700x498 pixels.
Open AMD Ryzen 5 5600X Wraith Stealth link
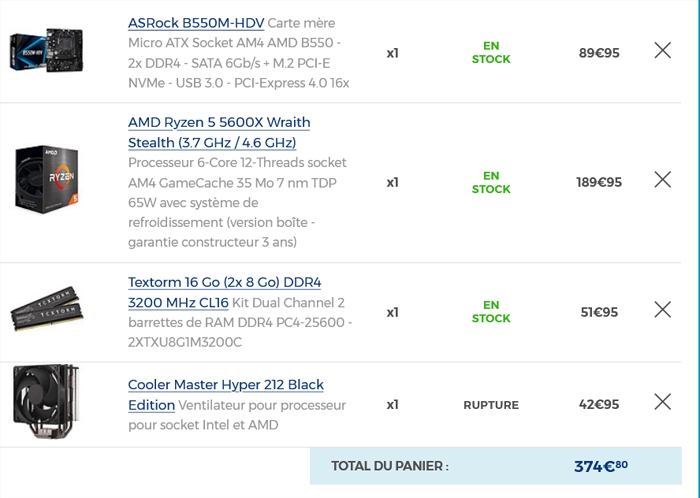[x=219, y=133]
